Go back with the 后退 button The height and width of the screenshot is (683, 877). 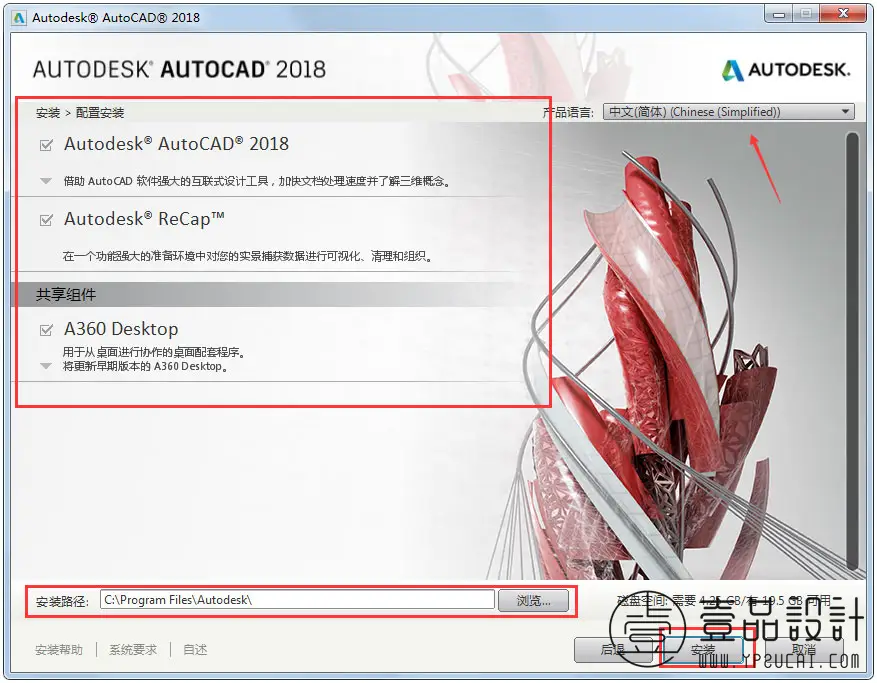click(x=613, y=649)
